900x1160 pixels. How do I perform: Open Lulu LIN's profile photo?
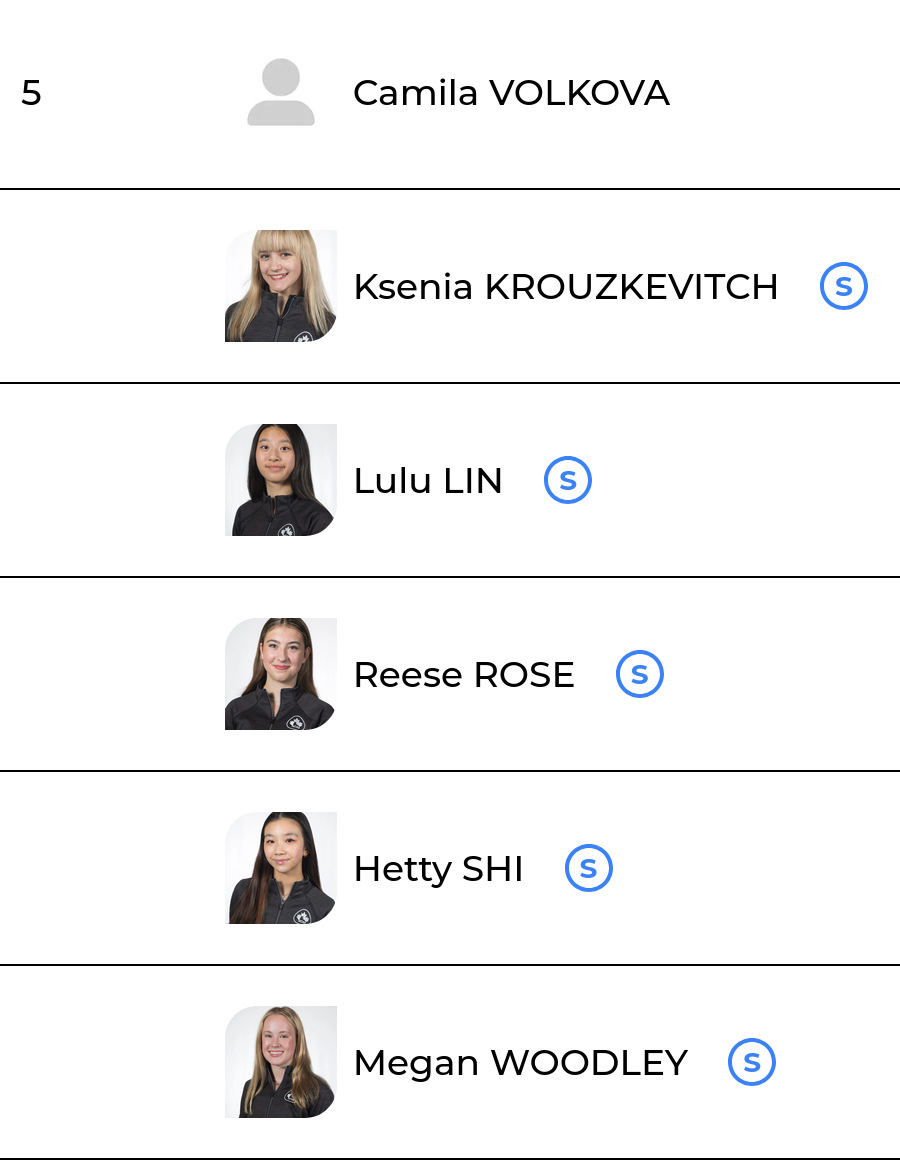click(281, 481)
